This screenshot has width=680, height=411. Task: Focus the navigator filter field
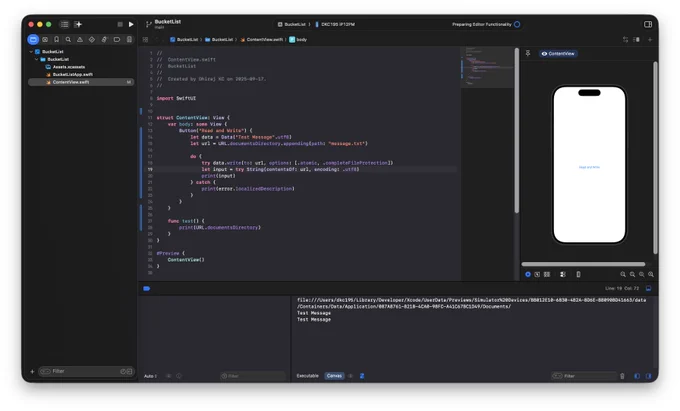click(x=86, y=372)
